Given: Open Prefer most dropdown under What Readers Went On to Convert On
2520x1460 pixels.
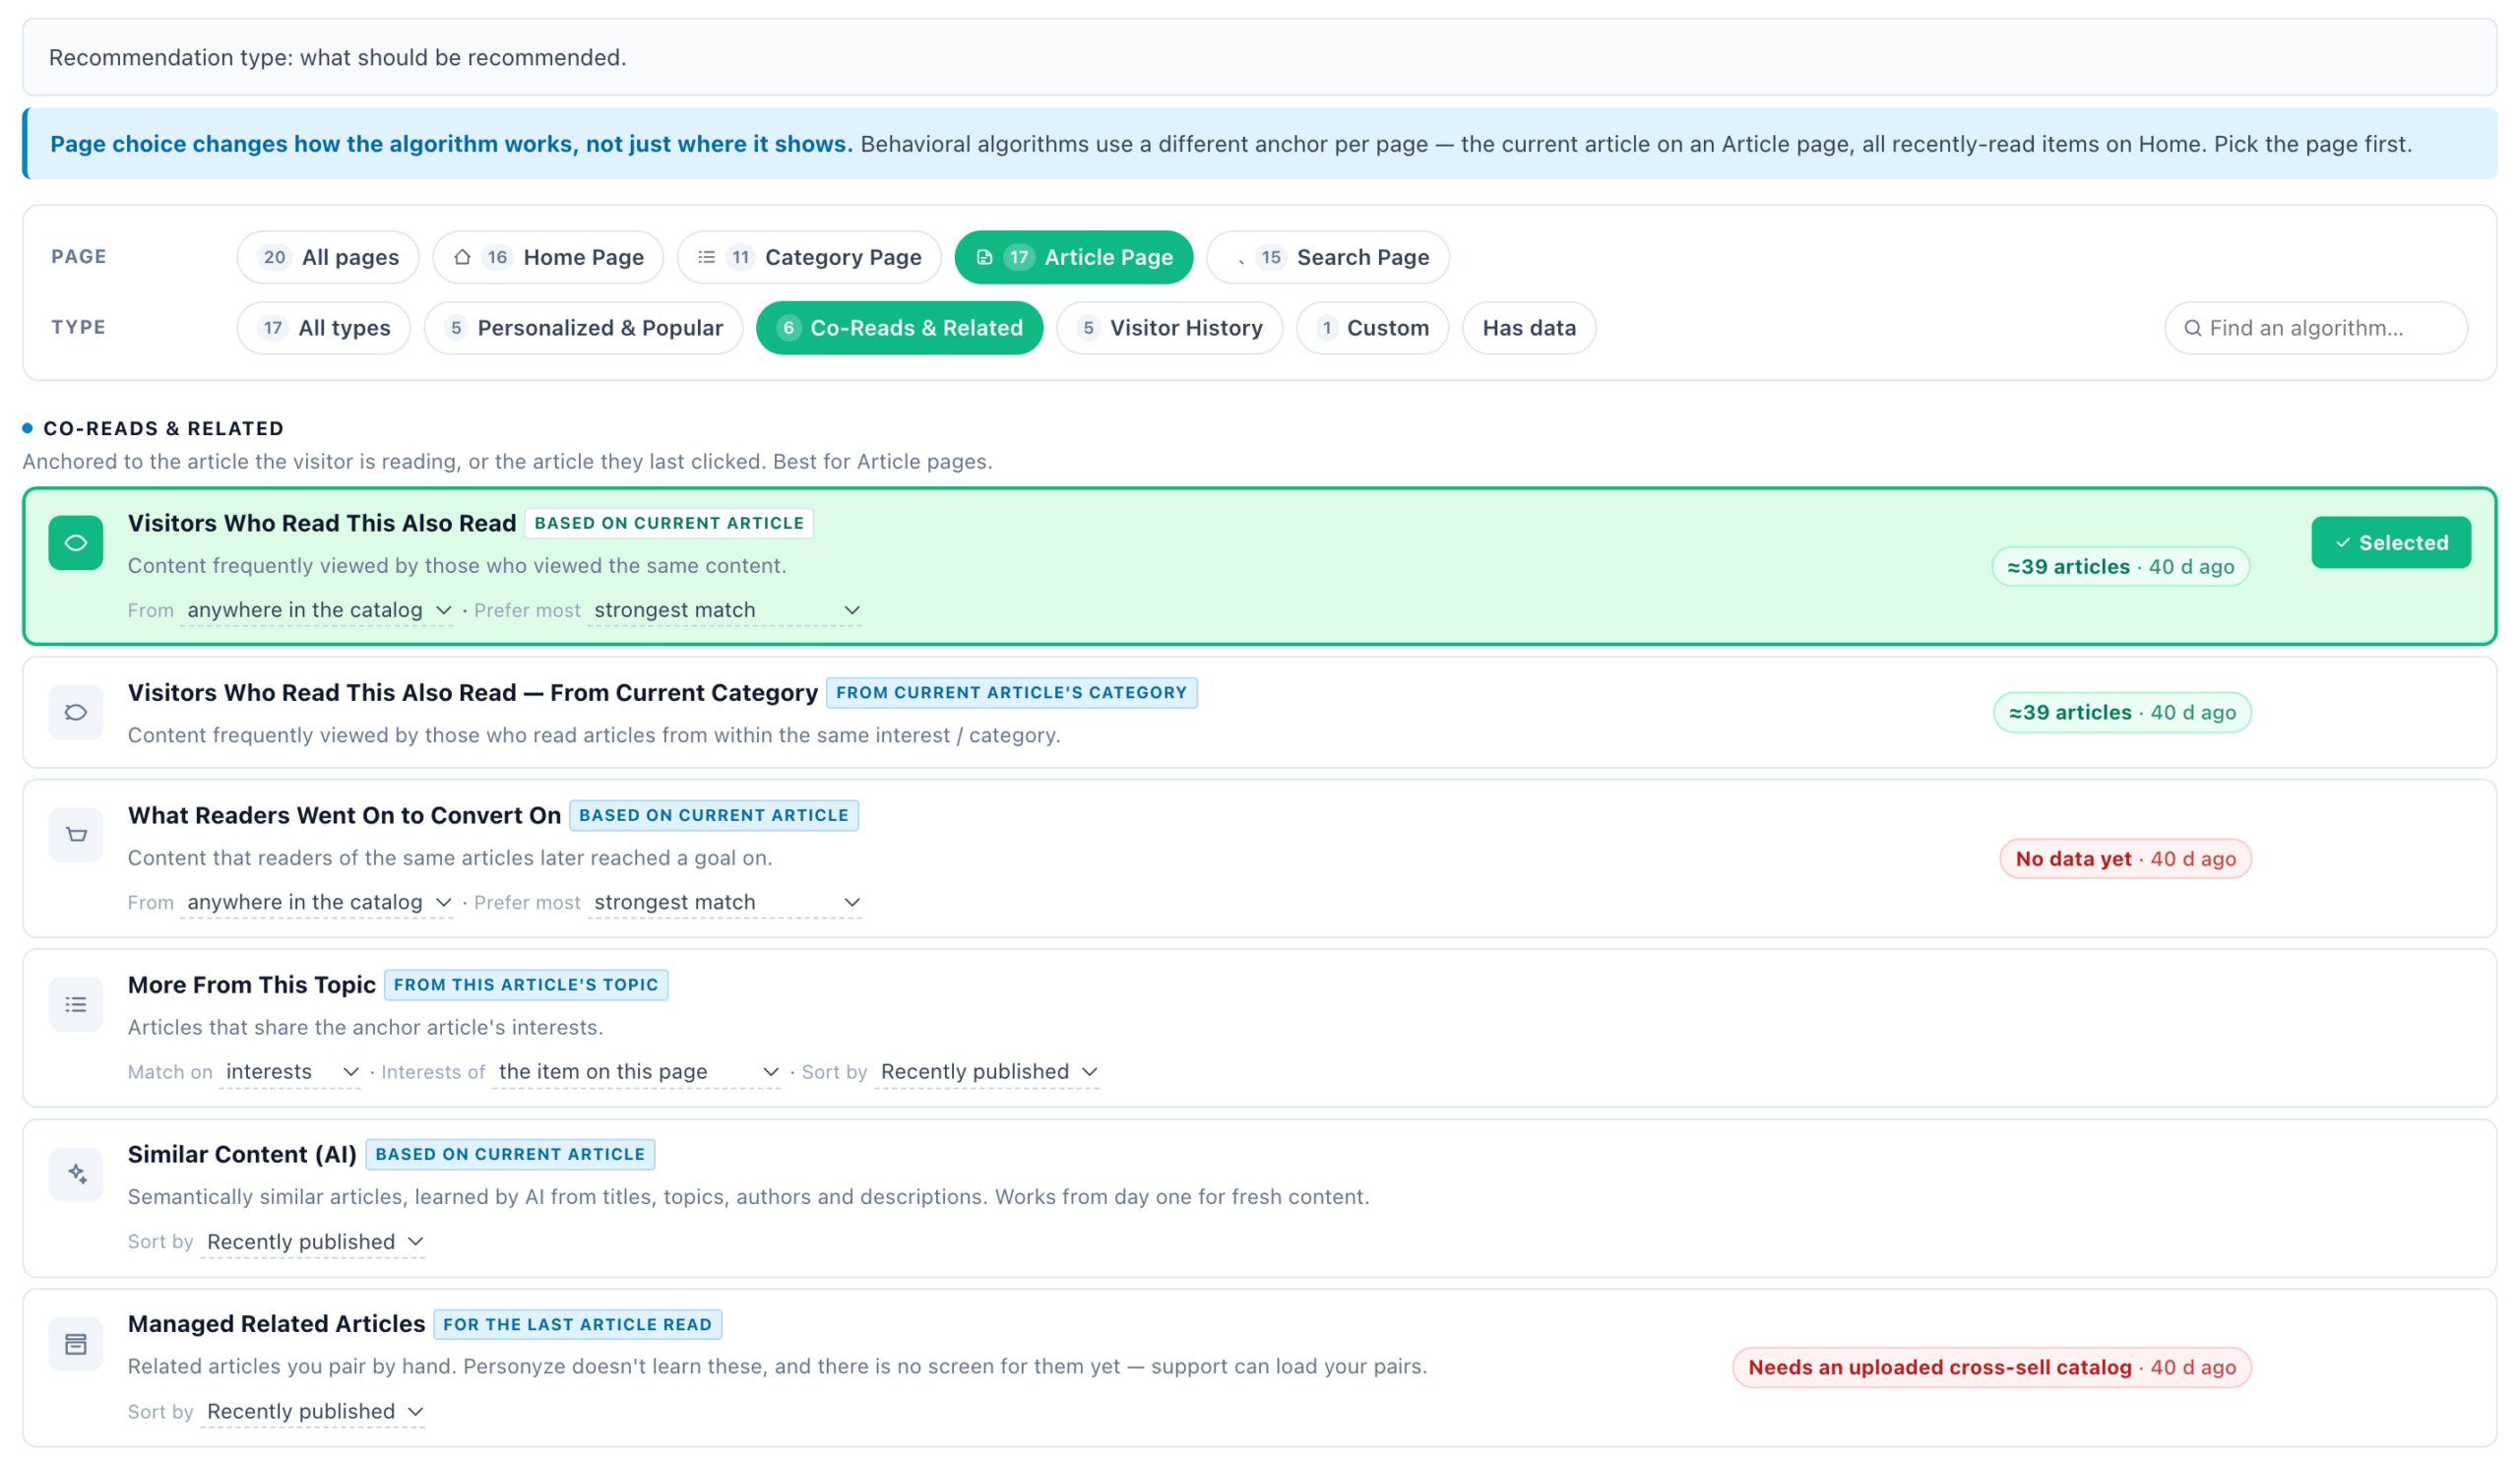Looking at the screenshot, I should coord(725,902).
